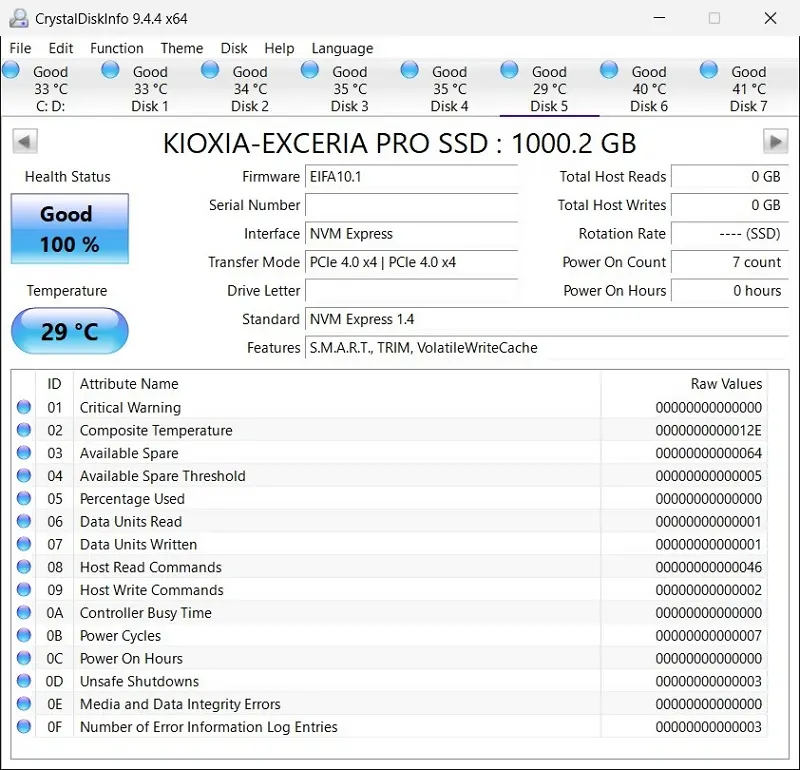Click the Firmware field EIFA10.1

click(x=412, y=177)
